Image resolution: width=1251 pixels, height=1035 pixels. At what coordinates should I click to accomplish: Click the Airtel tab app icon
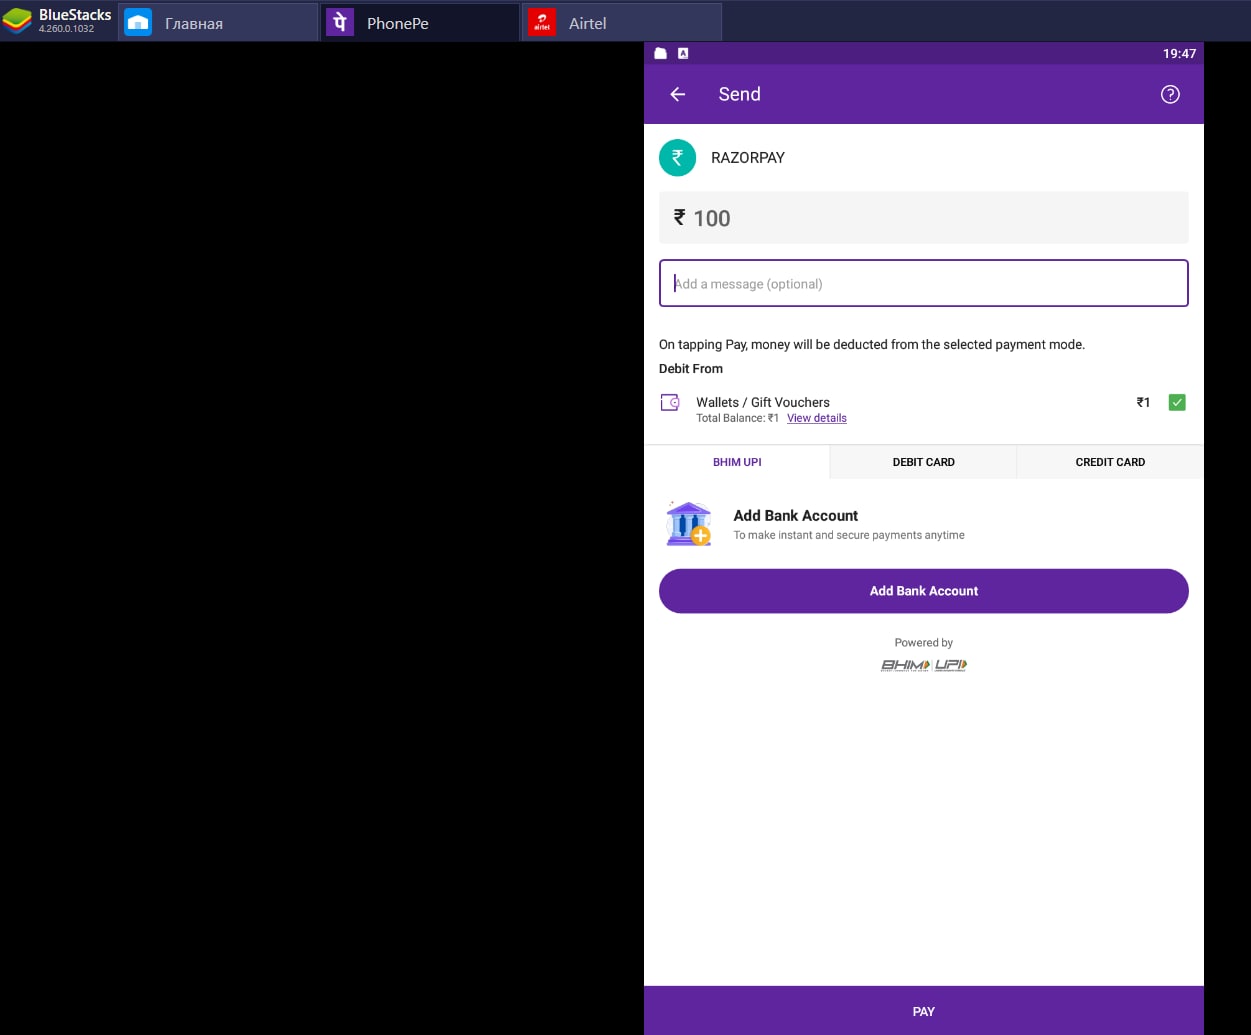542,22
